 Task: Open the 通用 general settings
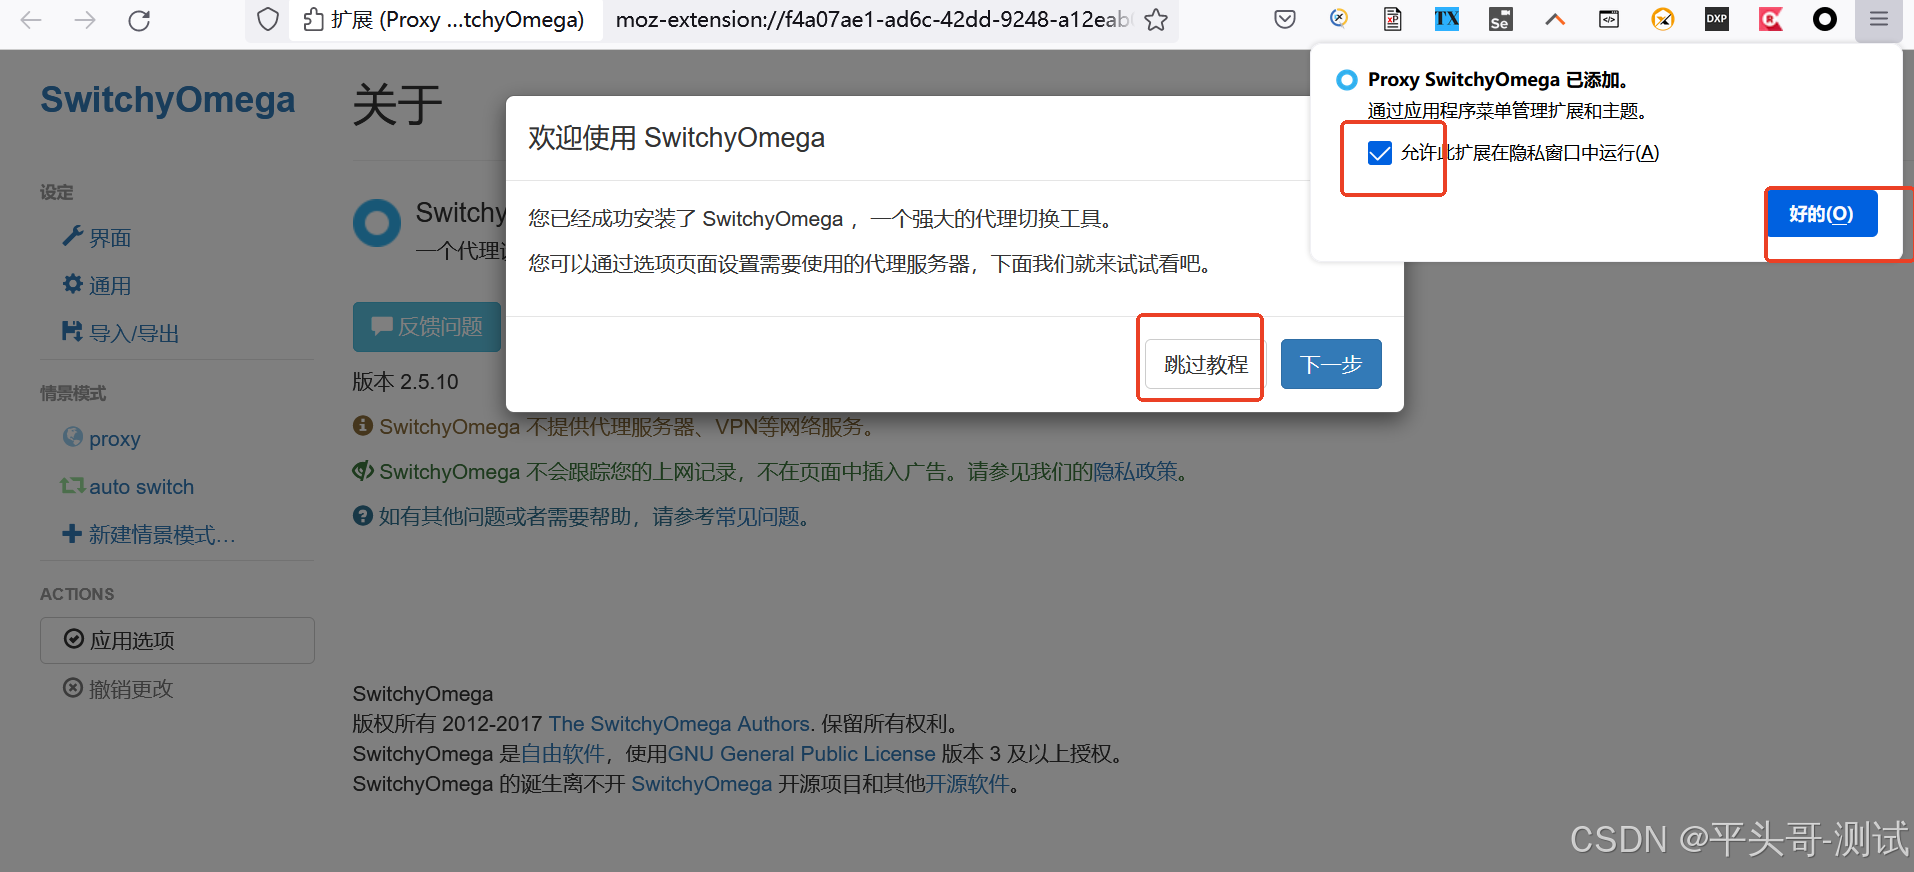pos(97,286)
